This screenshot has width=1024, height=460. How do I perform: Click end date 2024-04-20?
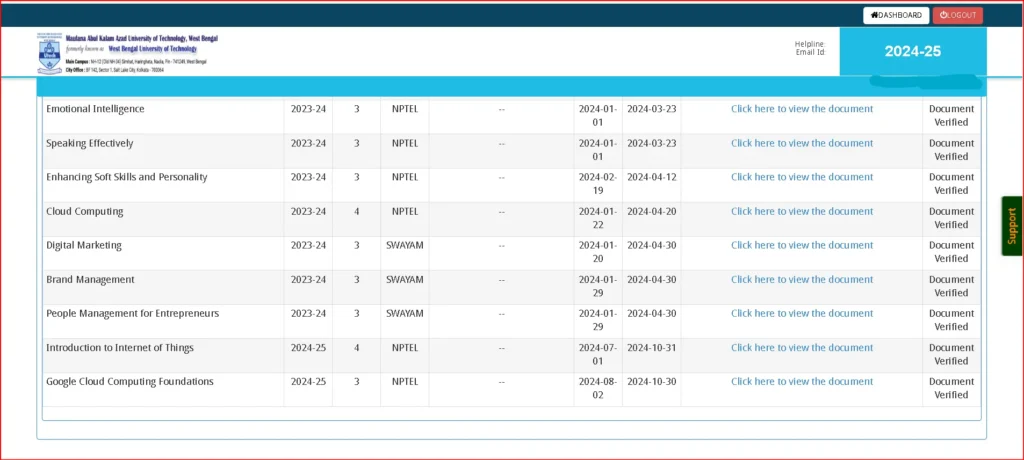[x=652, y=211]
